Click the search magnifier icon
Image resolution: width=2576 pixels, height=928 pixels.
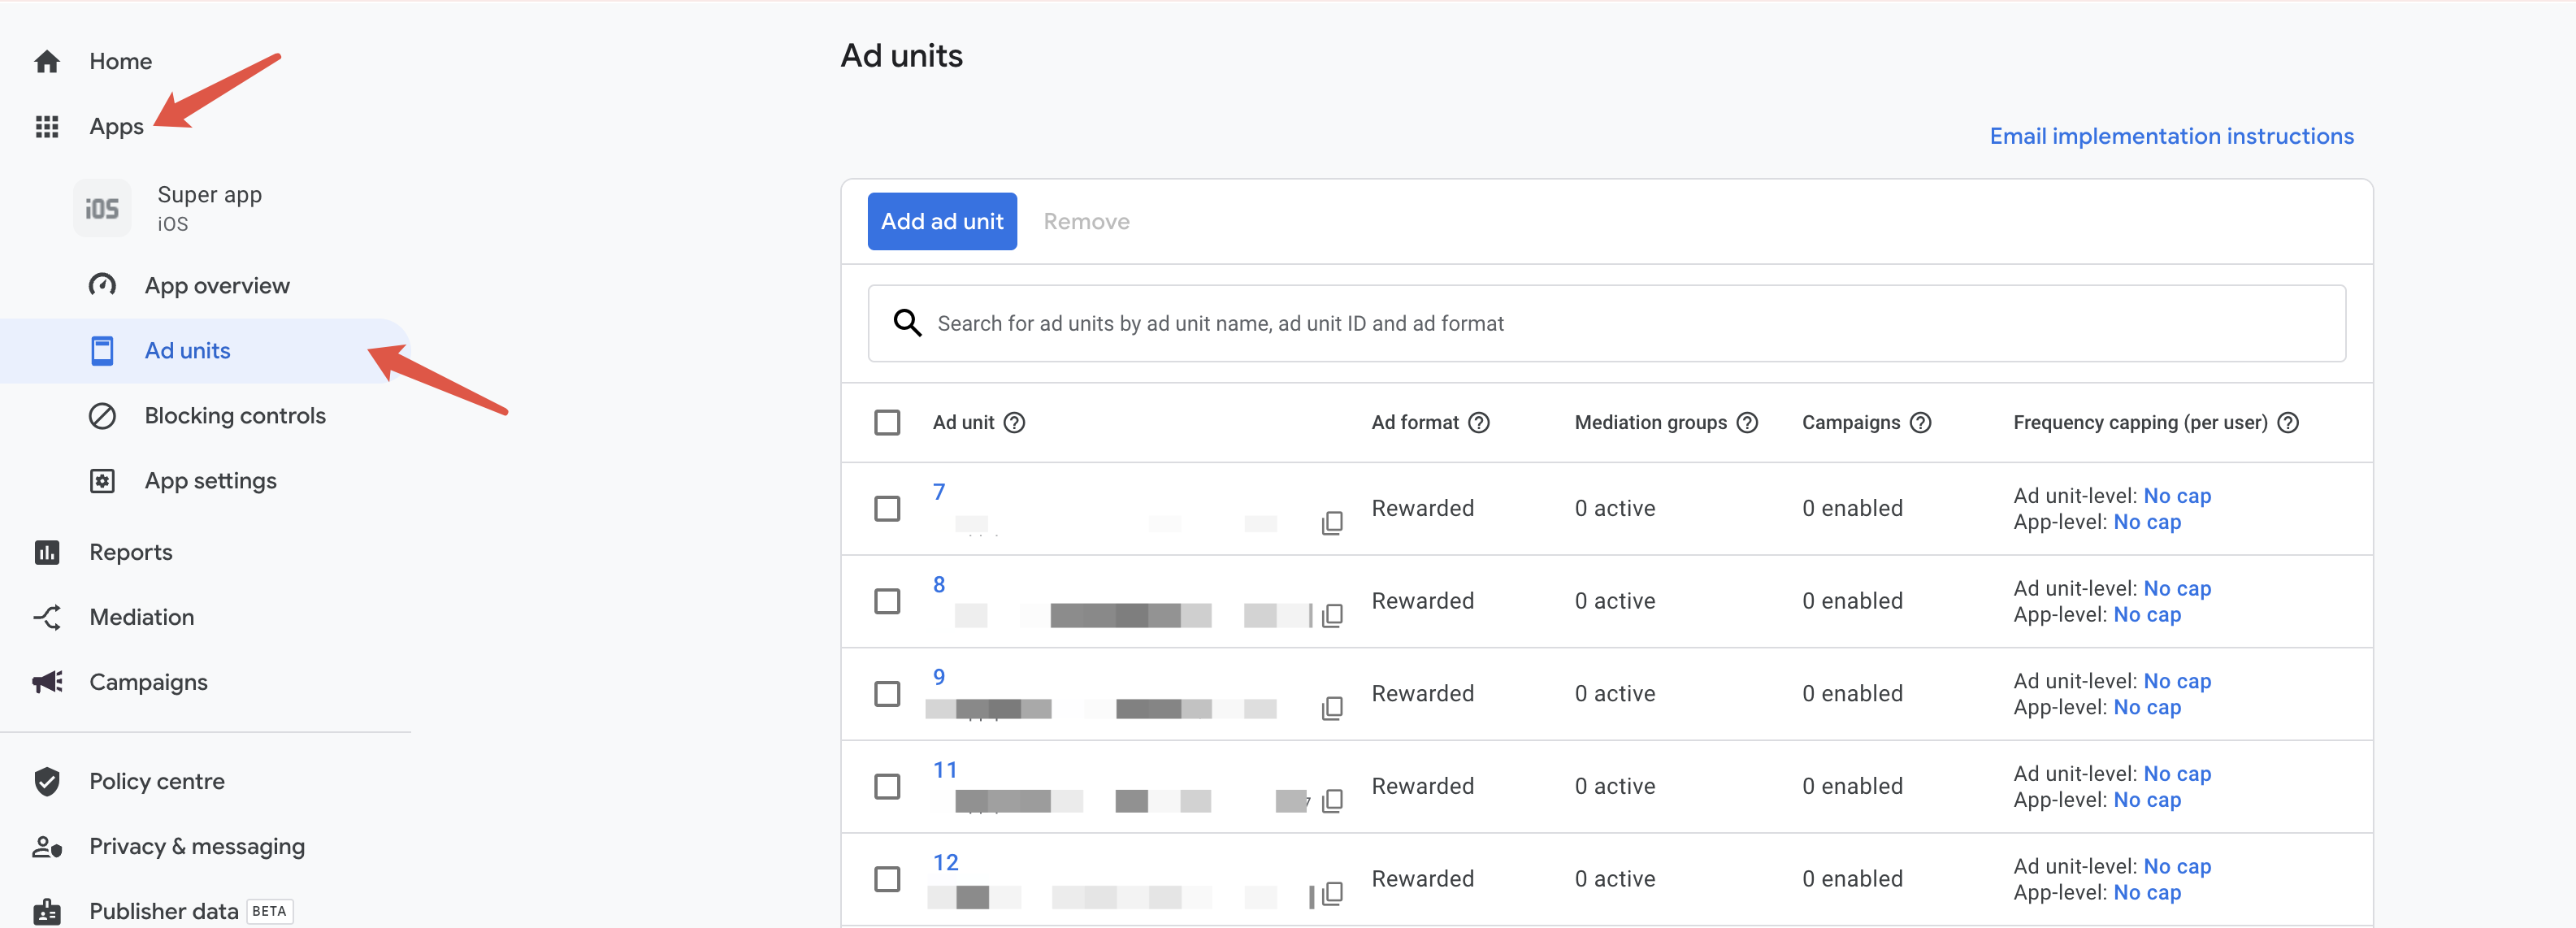click(906, 323)
